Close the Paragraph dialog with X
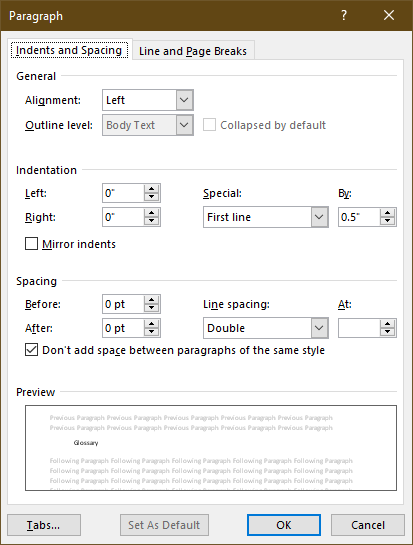The width and height of the screenshot is (413, 545). click(x=389, y=15)
